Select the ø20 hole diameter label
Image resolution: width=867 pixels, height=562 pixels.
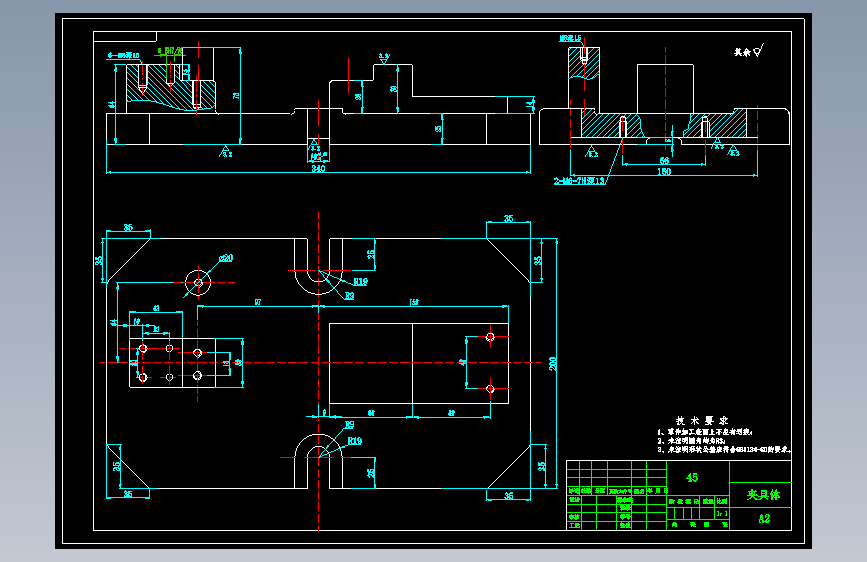point(226,258)
